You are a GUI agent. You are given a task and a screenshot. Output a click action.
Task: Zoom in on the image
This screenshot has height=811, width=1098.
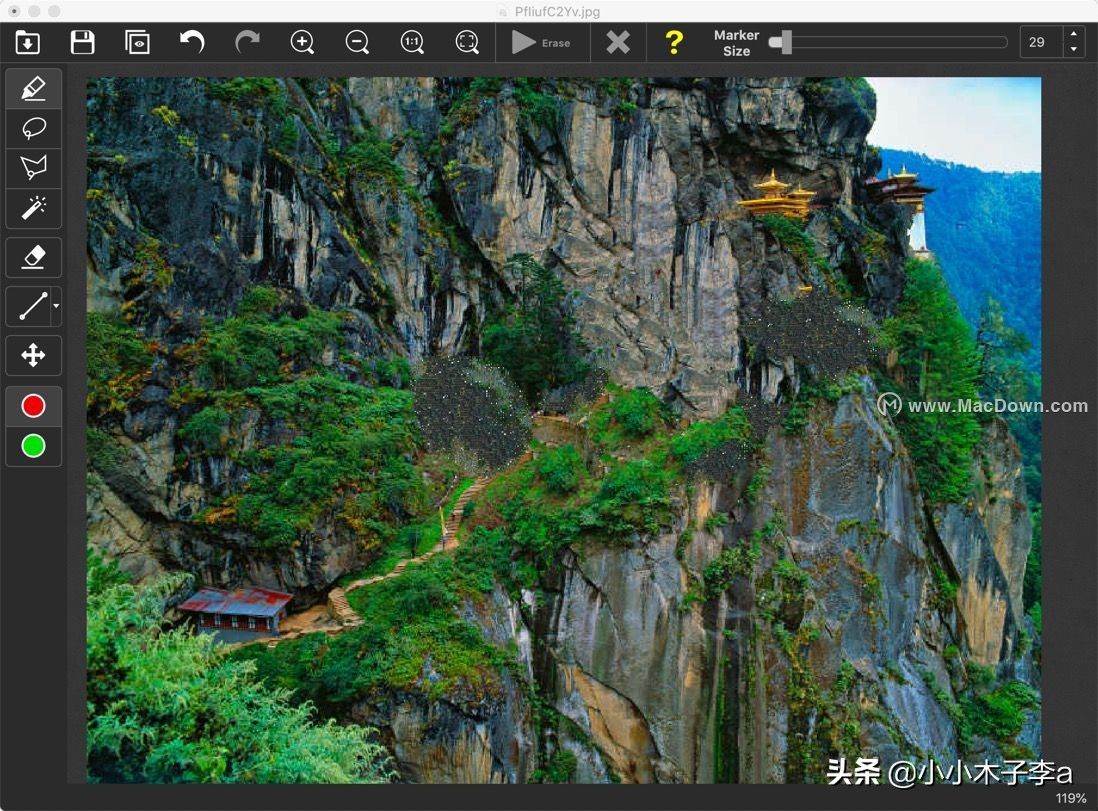302,42
